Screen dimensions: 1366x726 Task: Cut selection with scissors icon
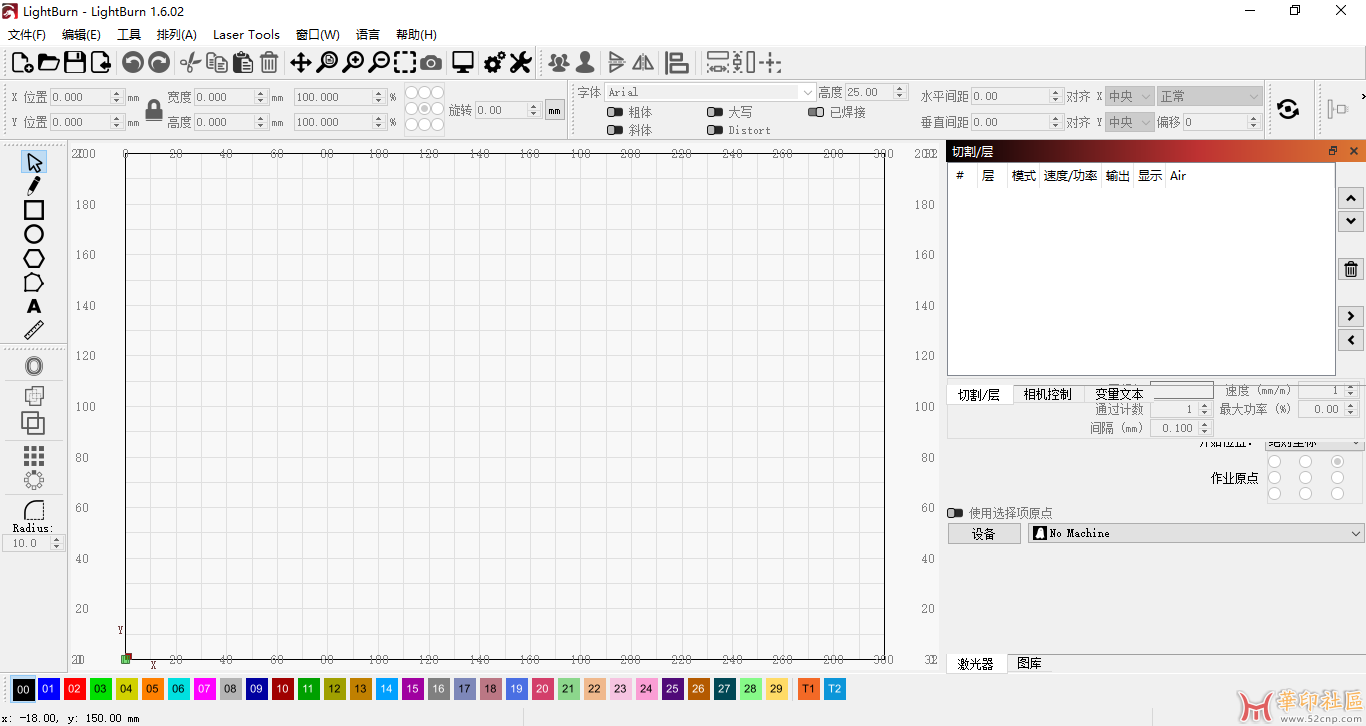point(190,63)
